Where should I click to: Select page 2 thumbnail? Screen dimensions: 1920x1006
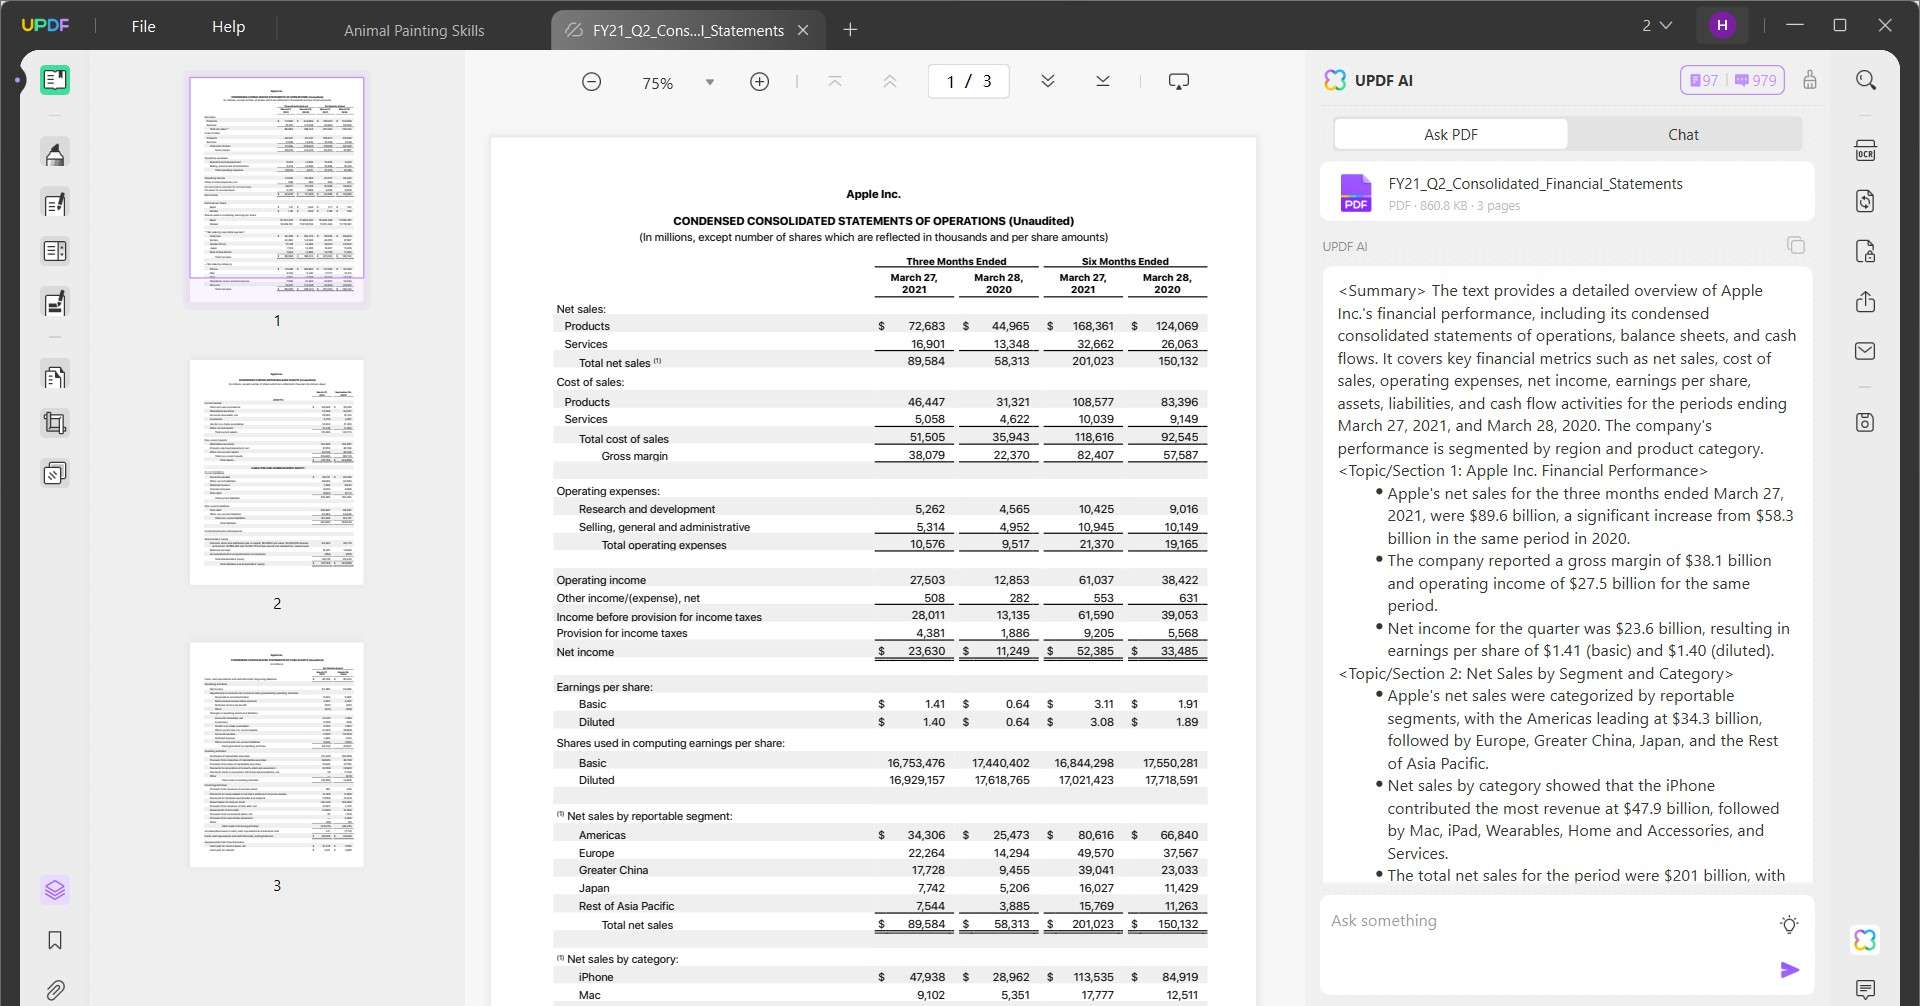277,472
